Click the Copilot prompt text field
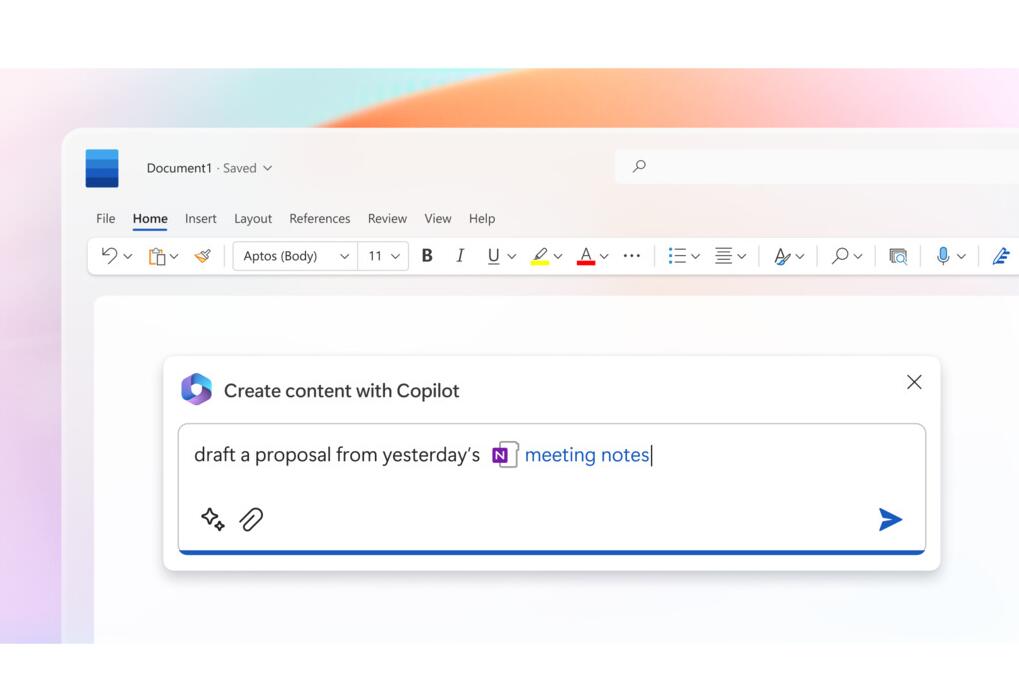 click(x=552, y=488)
